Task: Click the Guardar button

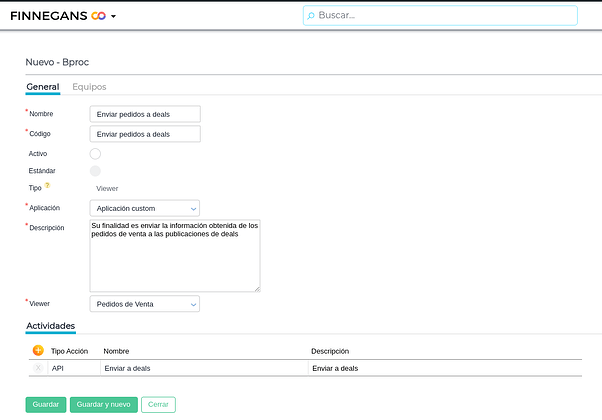Action: coord(46,405)
